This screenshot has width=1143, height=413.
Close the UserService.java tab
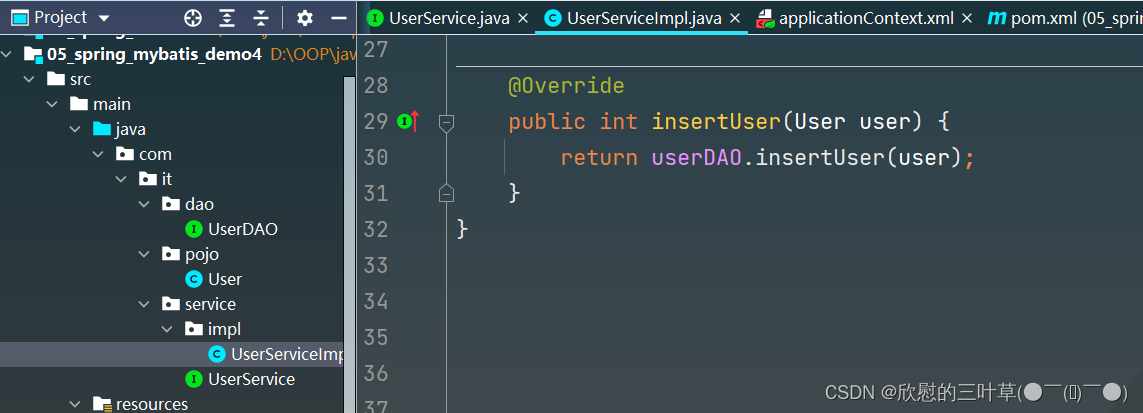point(523,19)
